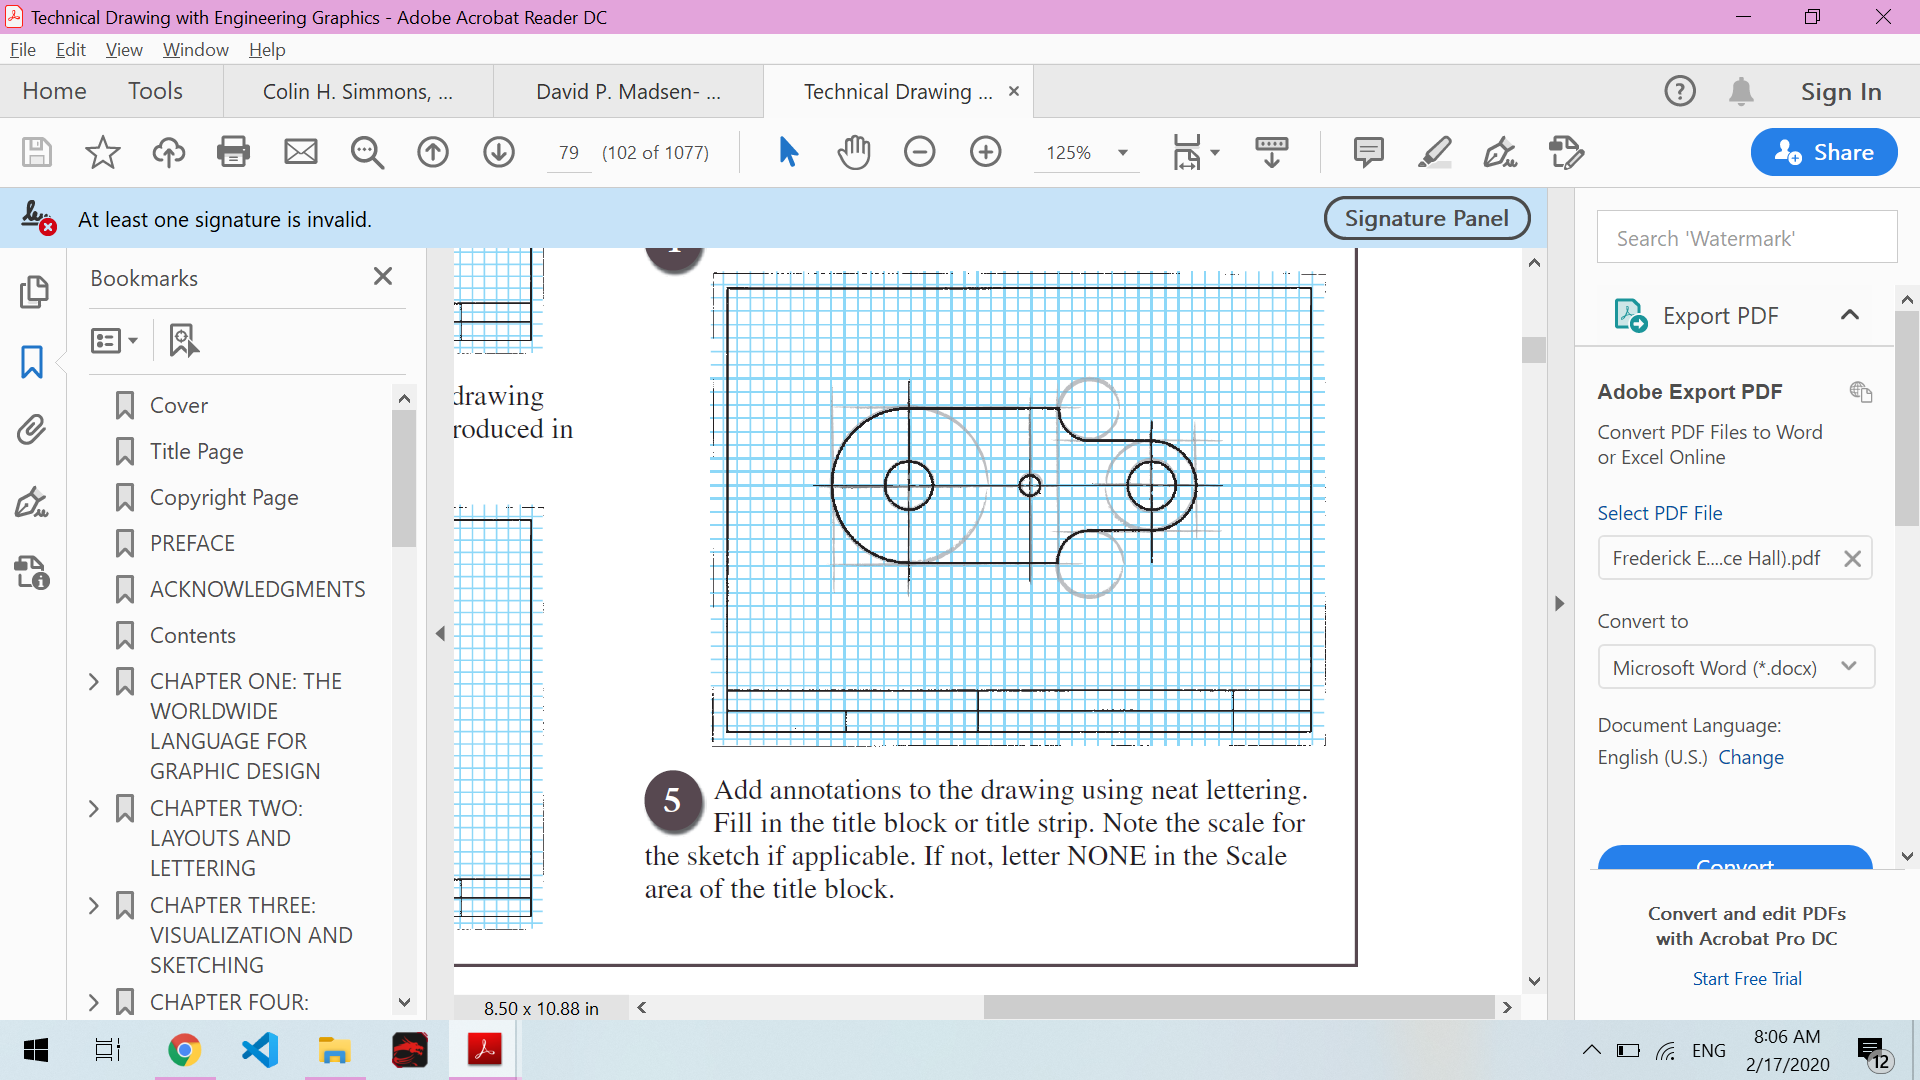This screenshot has width=1920, height=1080.
Task: Click the highlight text pen icon
Action: (x=1434, y=152)
